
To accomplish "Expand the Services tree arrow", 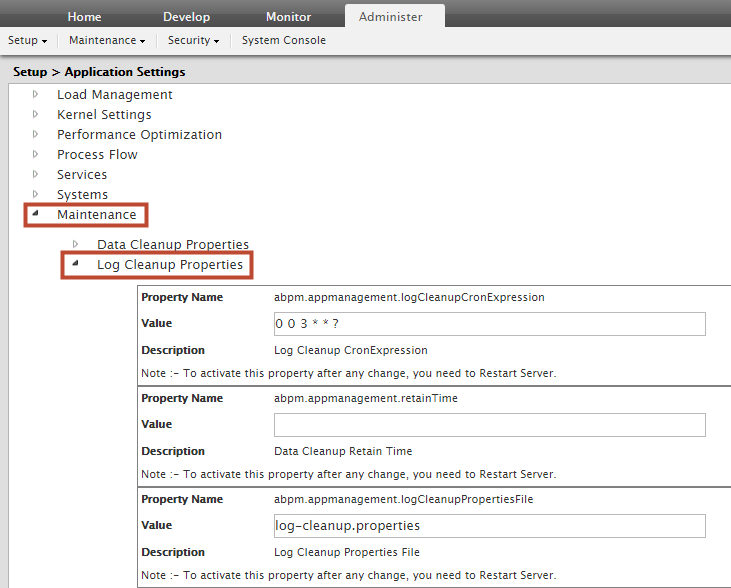I will coord(35,174).
